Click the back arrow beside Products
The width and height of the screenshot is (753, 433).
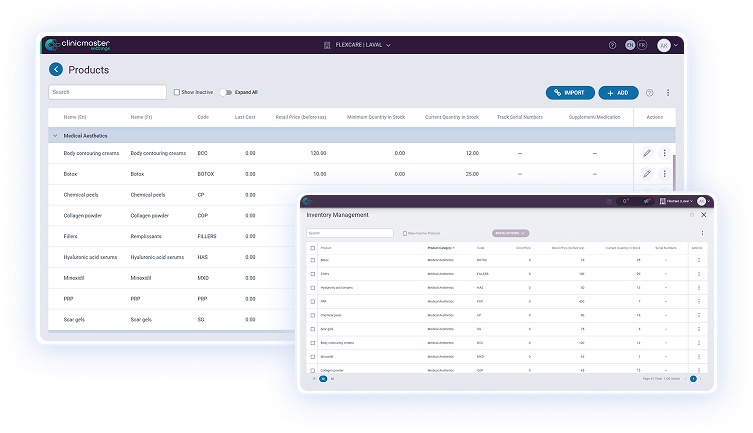click(56, 70)
